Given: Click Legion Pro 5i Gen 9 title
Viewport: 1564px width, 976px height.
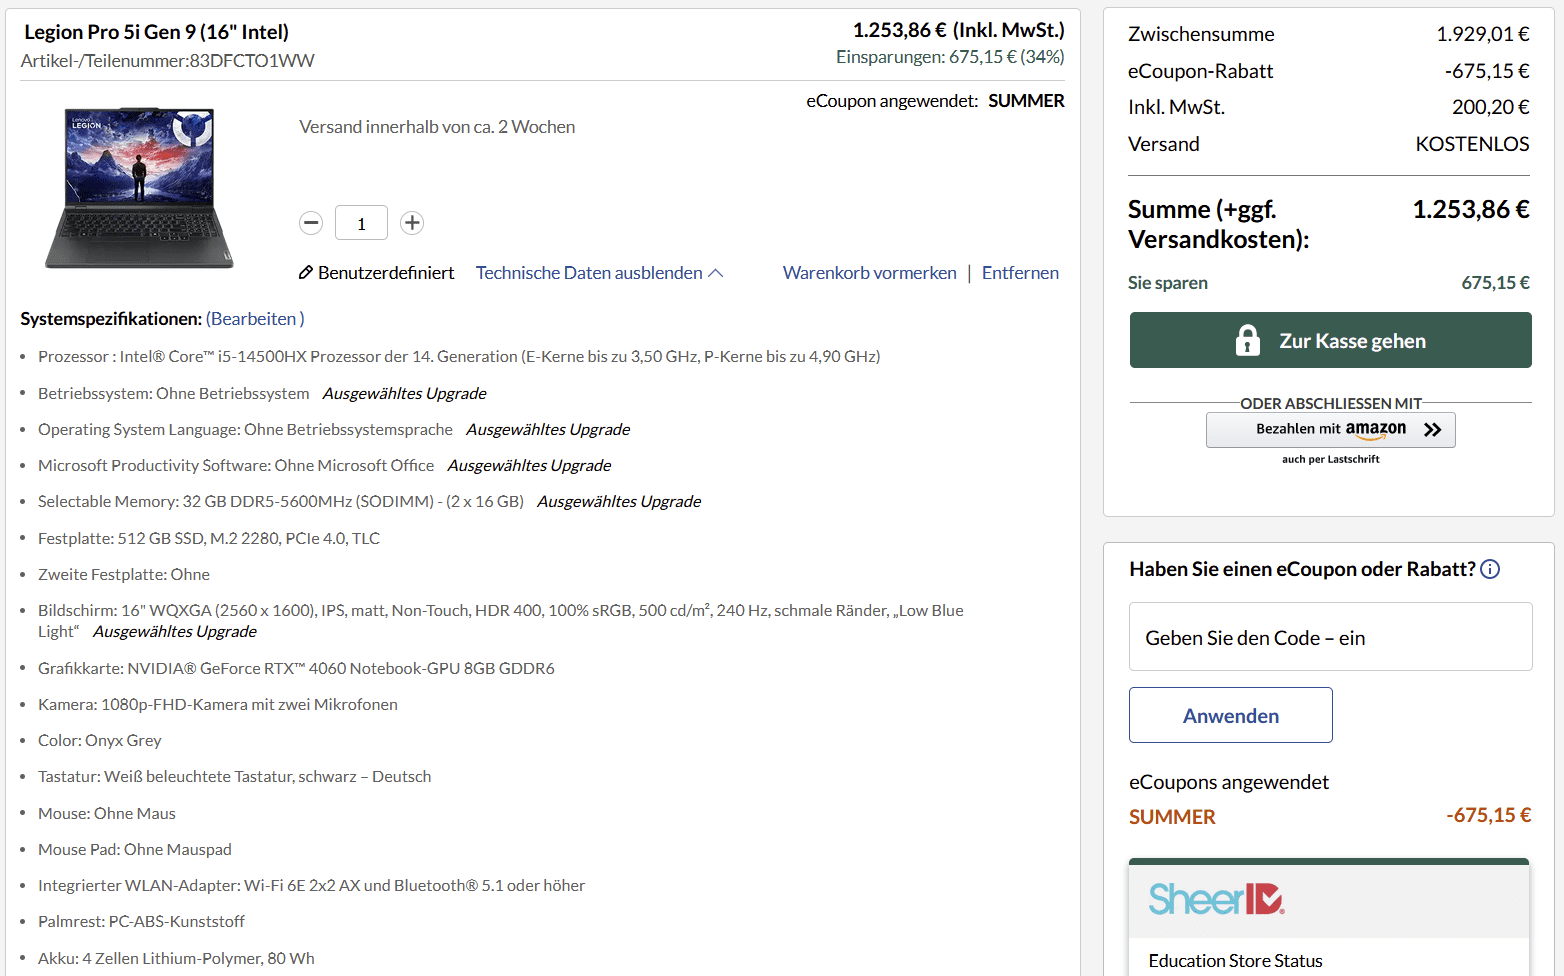Looking at the screenshot, I should tap(157, 32).
